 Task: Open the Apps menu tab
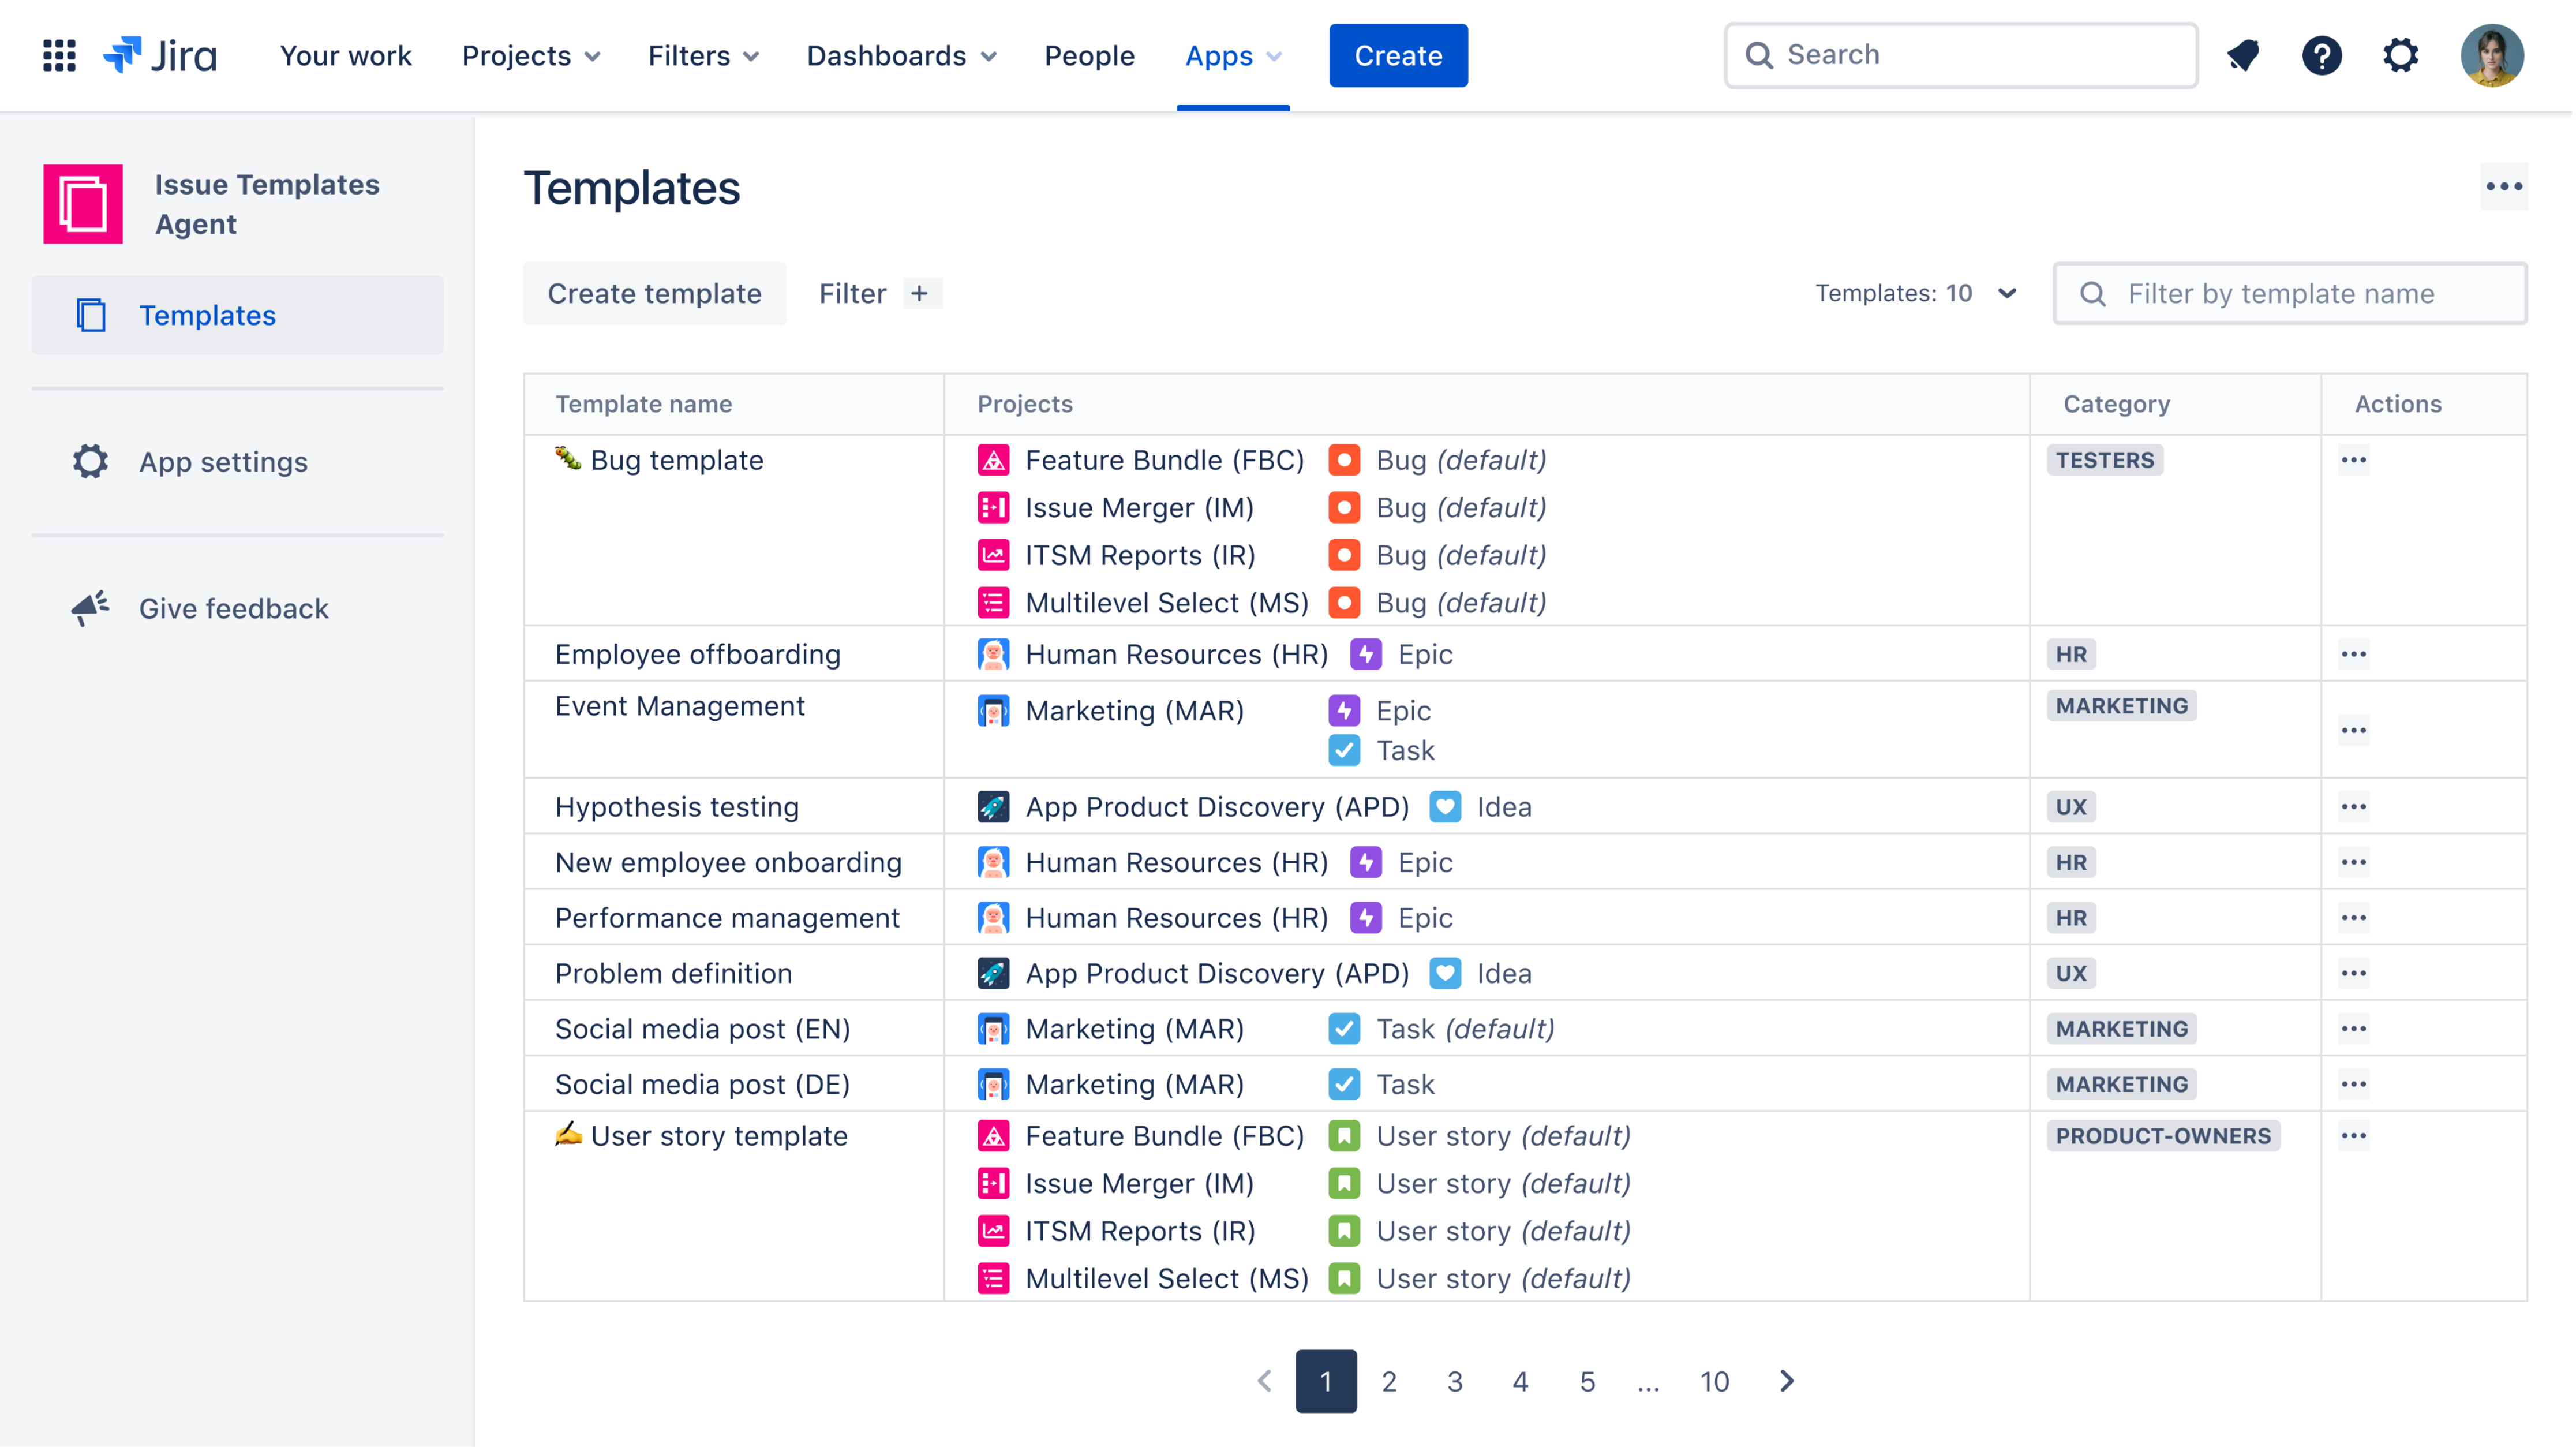pos(1233,55)
